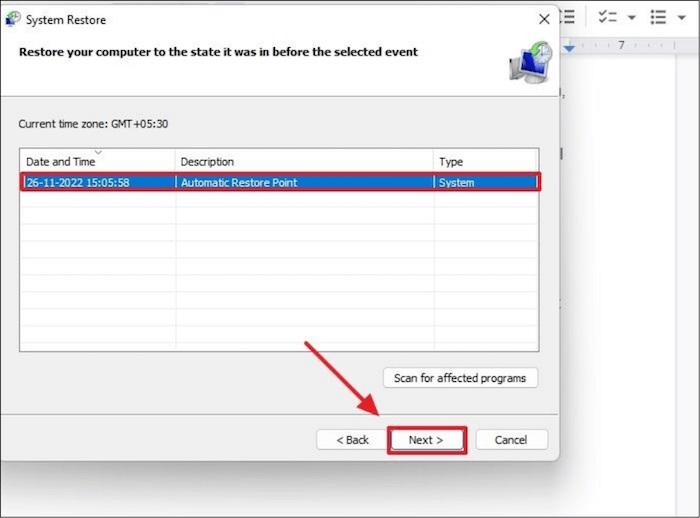Sort by Type column header
The height and width of the screenshot is (518, 700).
(485, 161)
